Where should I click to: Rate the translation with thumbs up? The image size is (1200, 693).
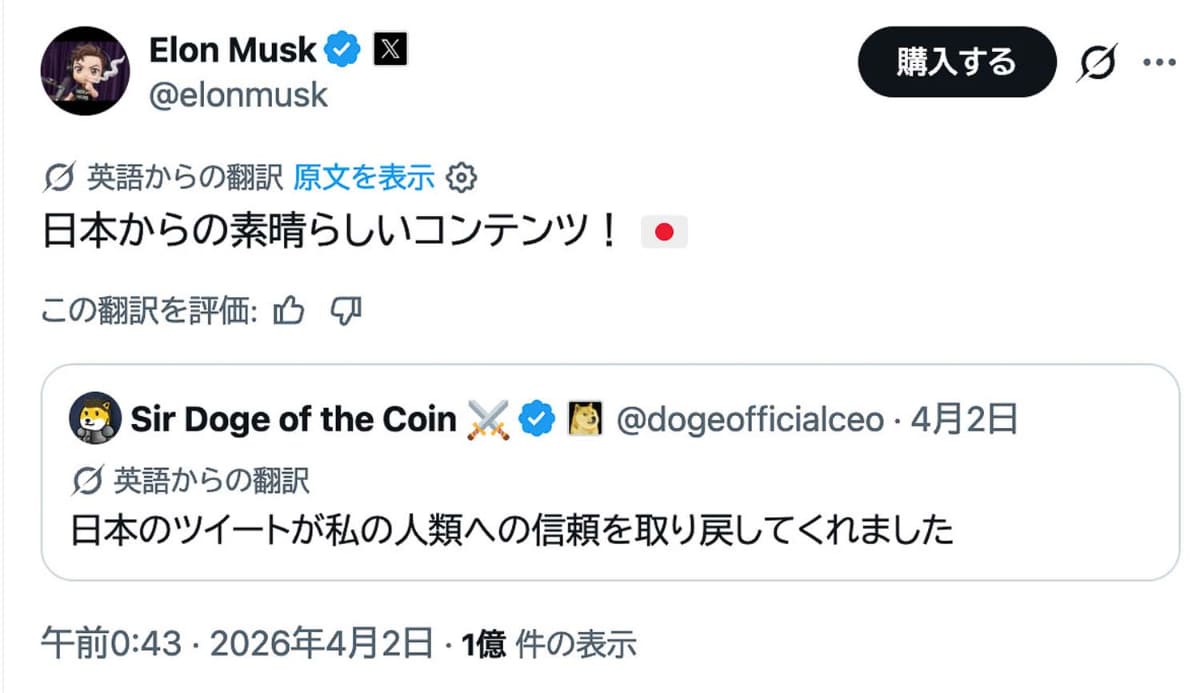(x=289, y=311)
